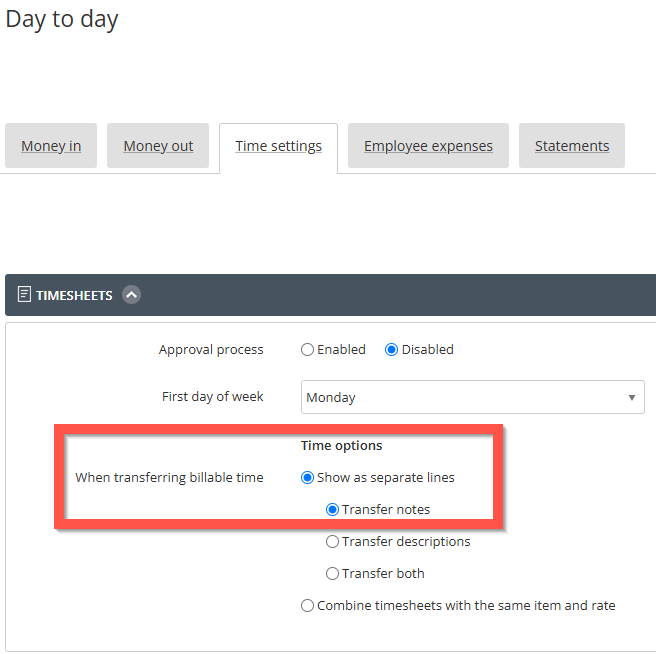Screen dimensions: 656x654
Task: Select the Time settings tab
Action: pos(279,146)
